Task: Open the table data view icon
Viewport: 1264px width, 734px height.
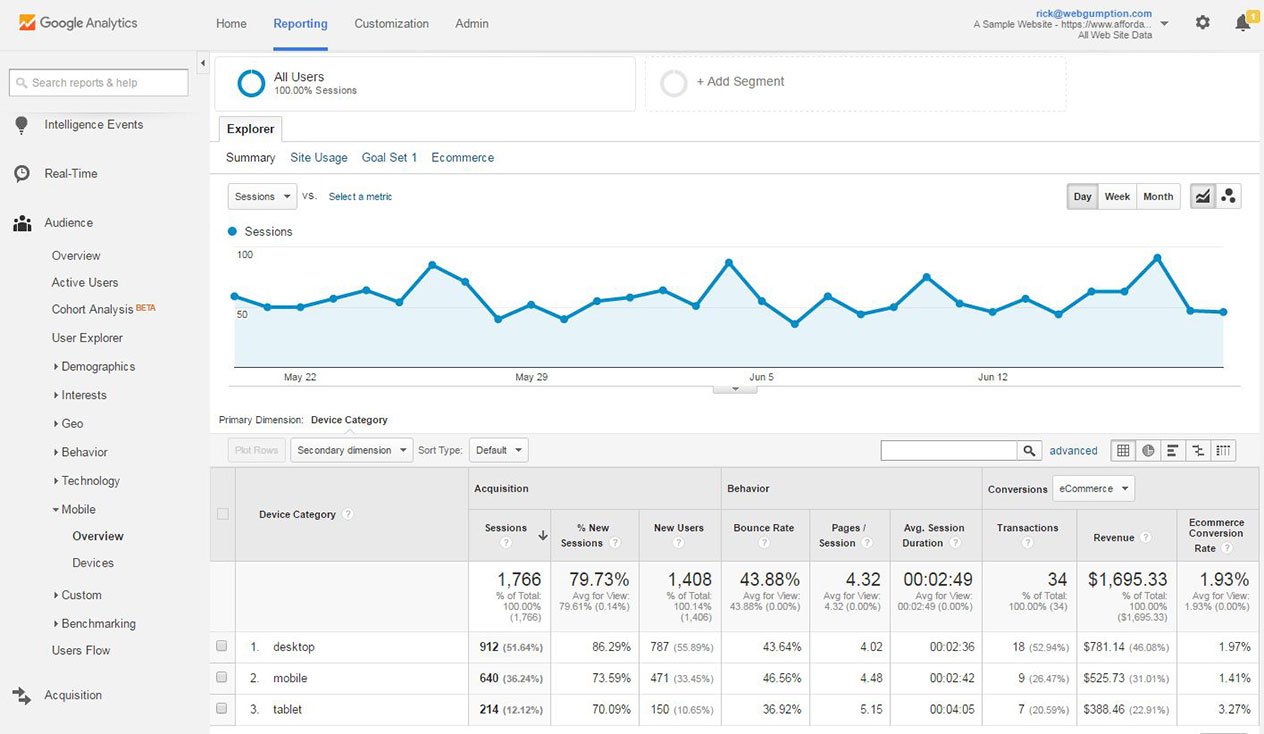Action: pos(1123,450)
